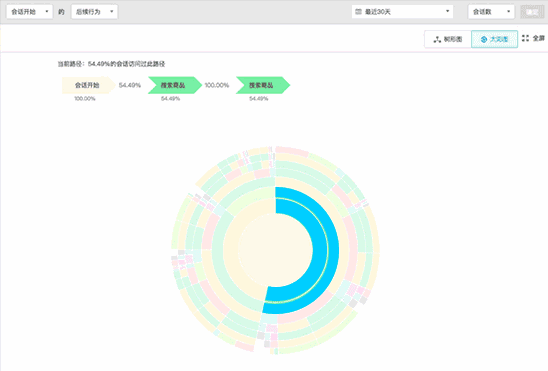Click the grayed button at top right
This screenshot has width=548, height=371.
(x=532, y=12)
